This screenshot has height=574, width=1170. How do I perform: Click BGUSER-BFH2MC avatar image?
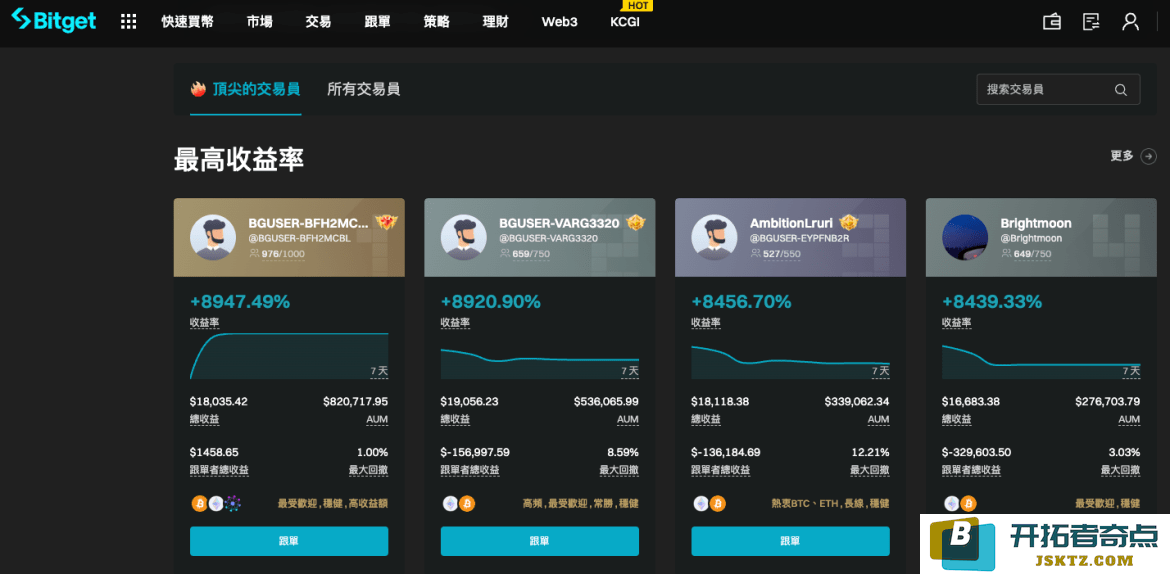tap(213, 237)
